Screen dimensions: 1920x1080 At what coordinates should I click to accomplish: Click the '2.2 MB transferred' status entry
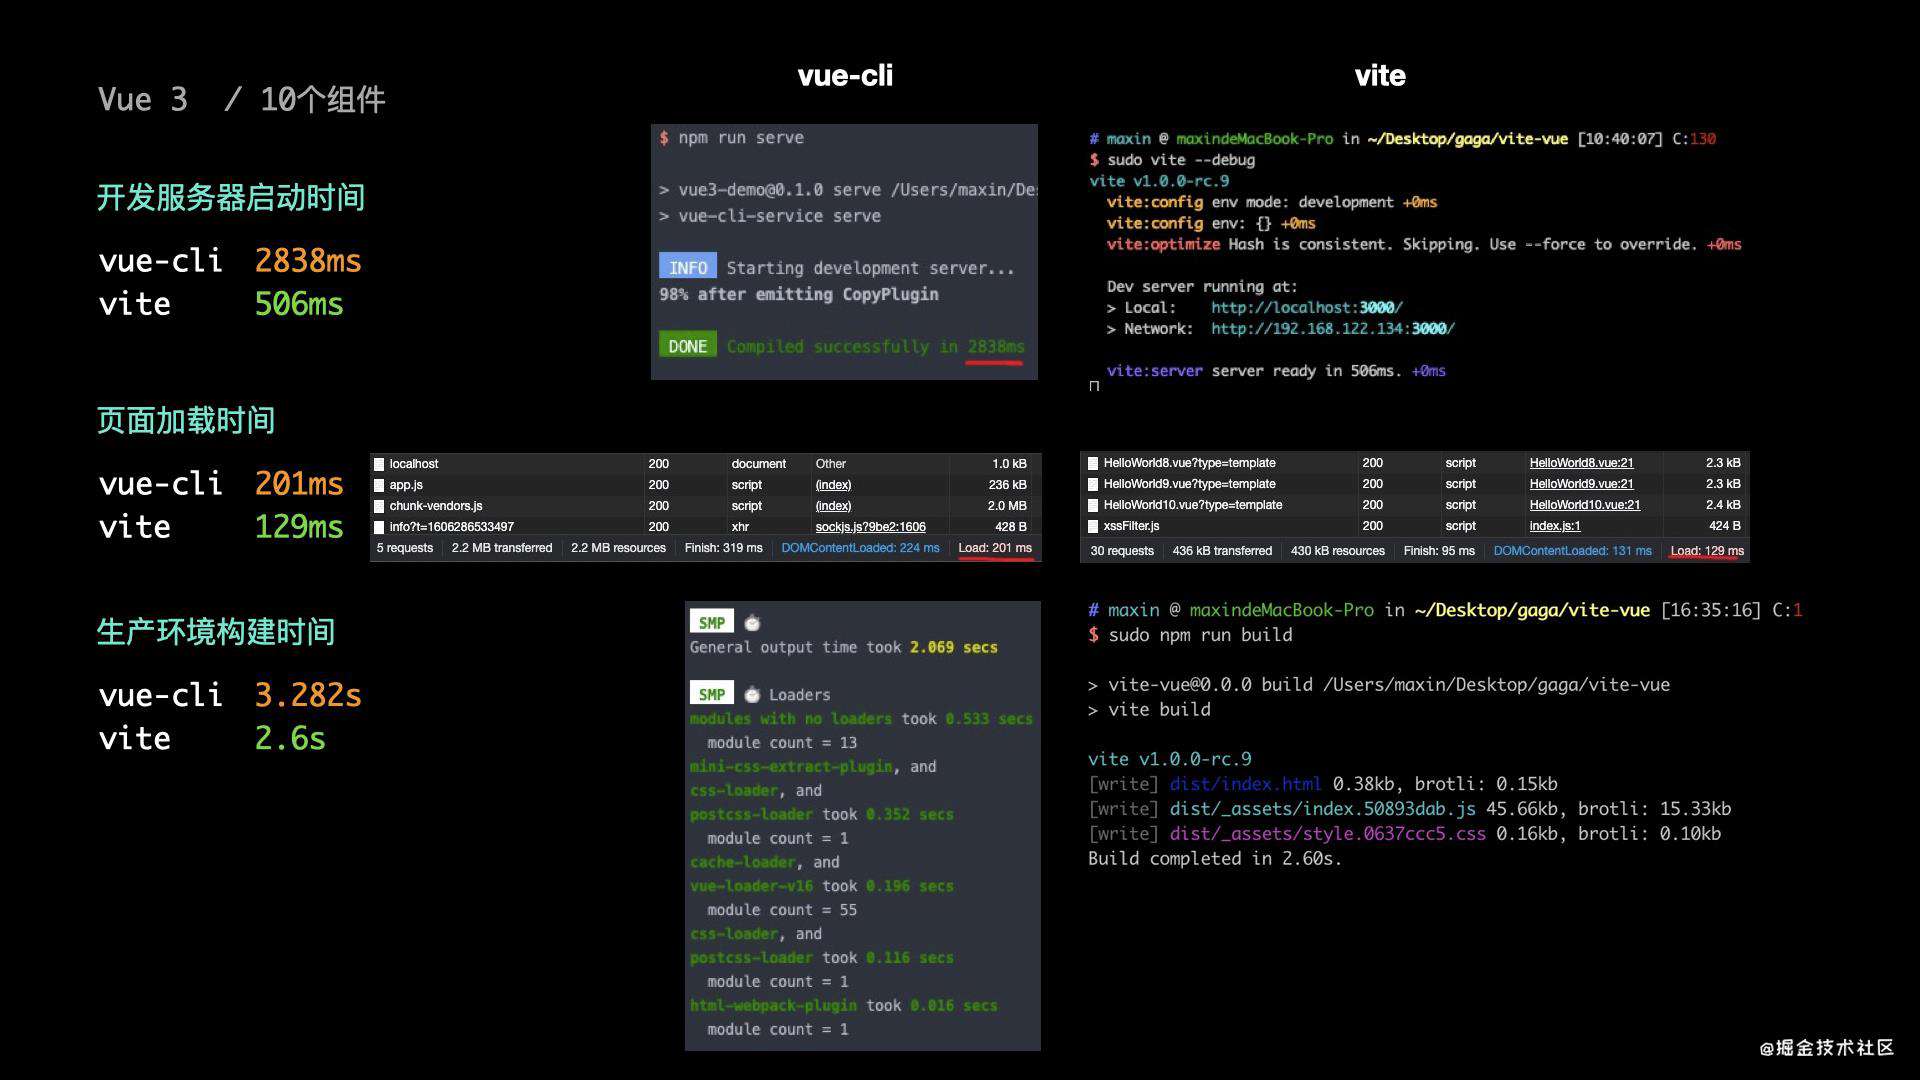(x=502, y=548)
